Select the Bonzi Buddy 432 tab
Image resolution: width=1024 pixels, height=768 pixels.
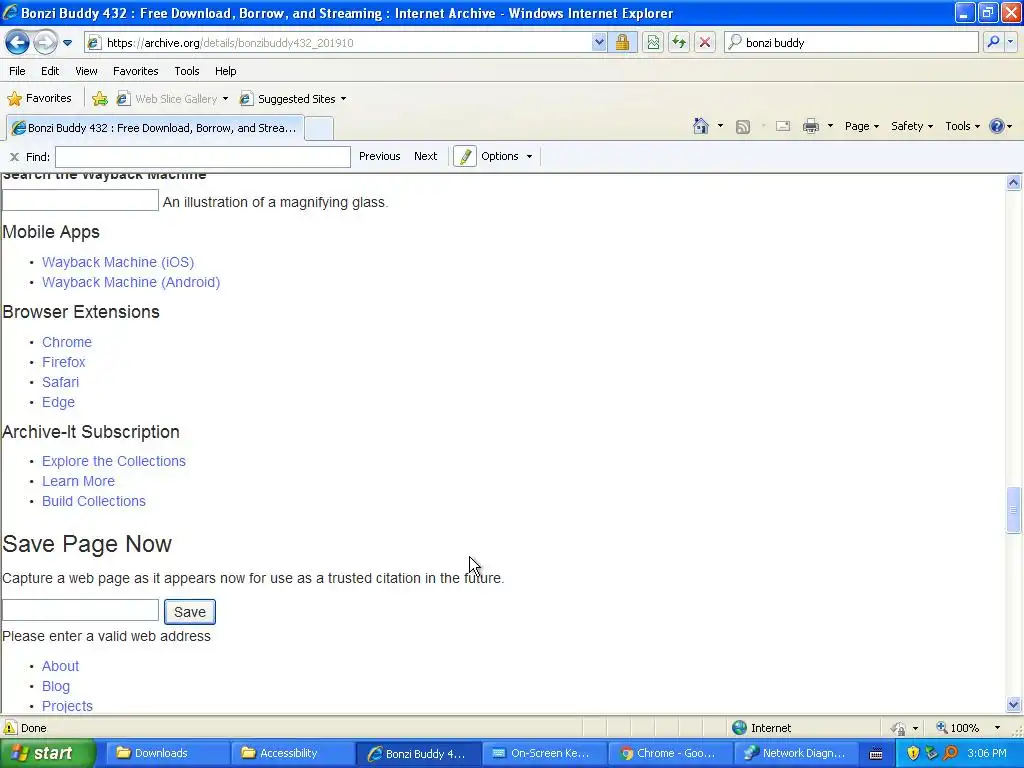(155, 128)
